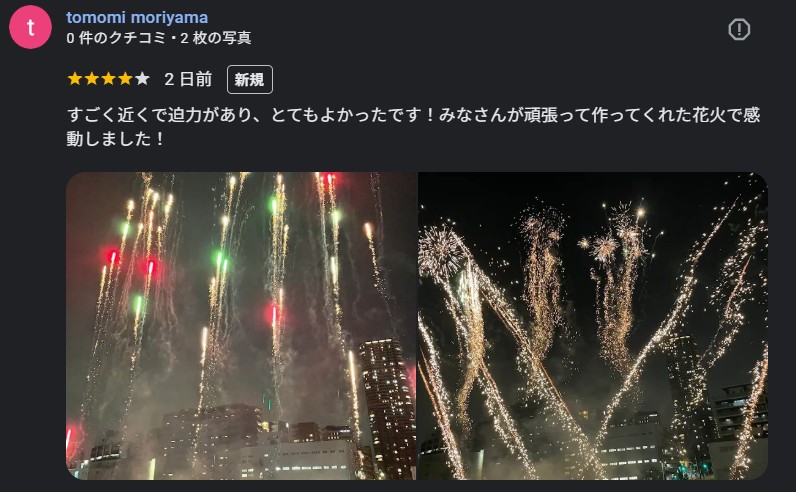Click the report review flag icon

739,29
